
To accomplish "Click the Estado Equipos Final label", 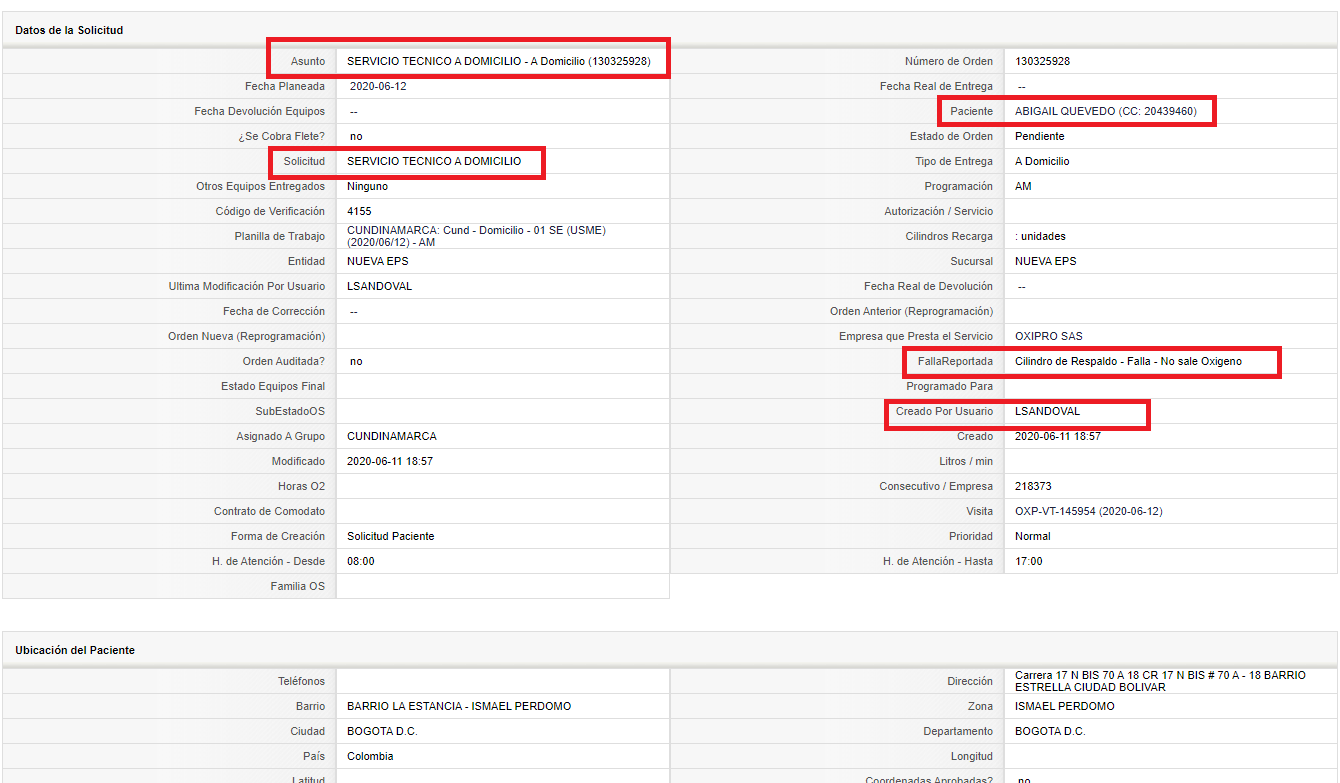I will click(x=273, y=386).
